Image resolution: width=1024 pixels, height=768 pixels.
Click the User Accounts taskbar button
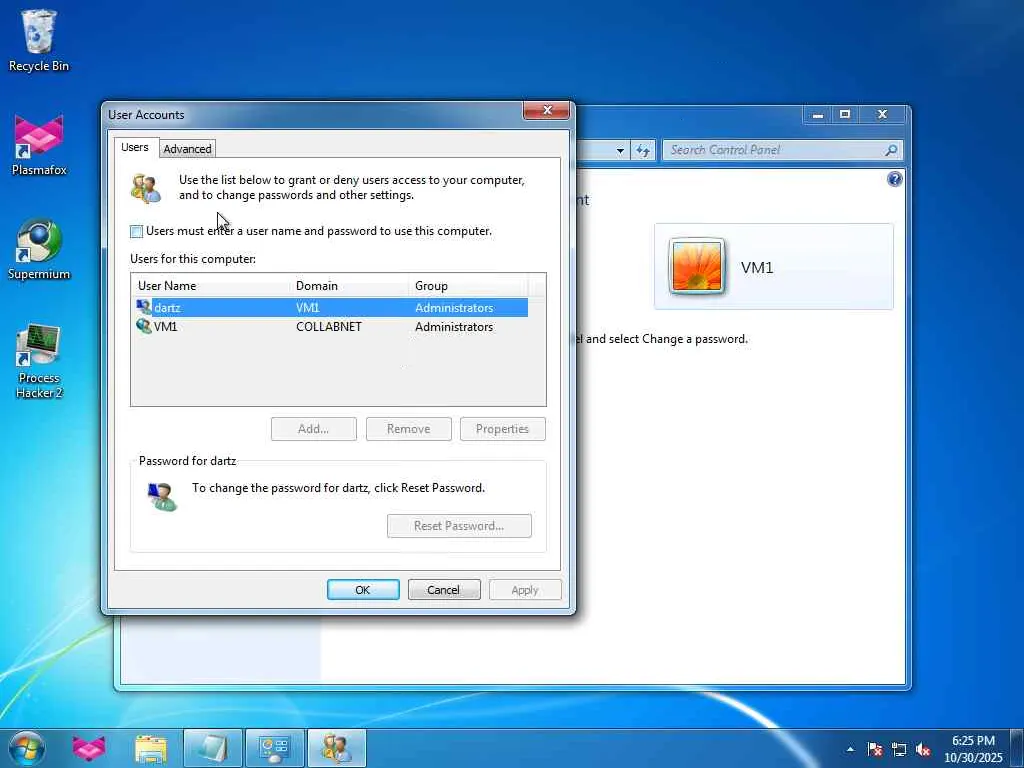(336, 748)
